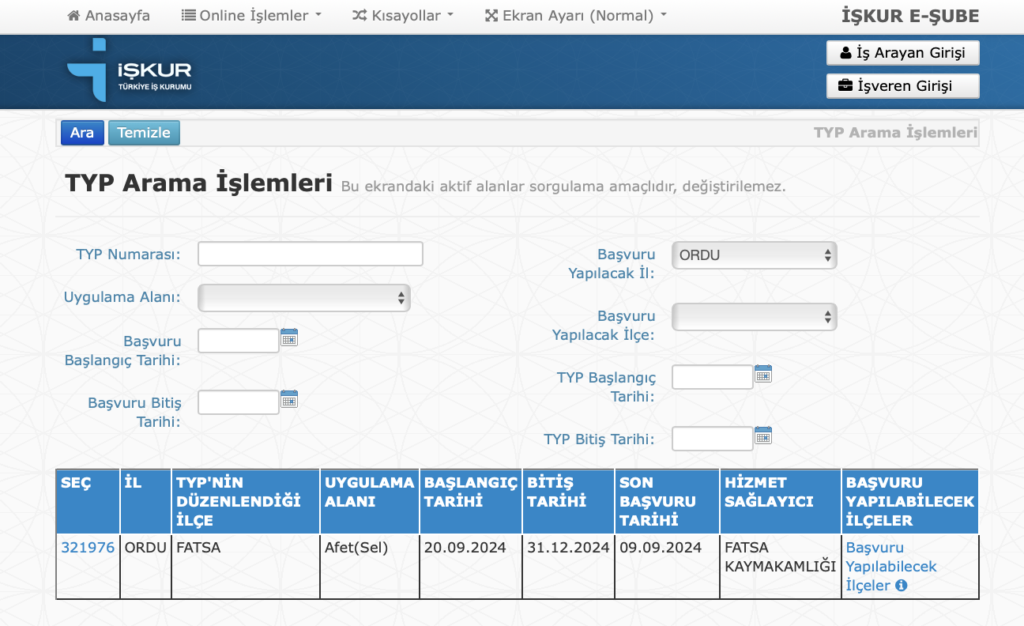Select TYP record link 321976

(88, 548)
